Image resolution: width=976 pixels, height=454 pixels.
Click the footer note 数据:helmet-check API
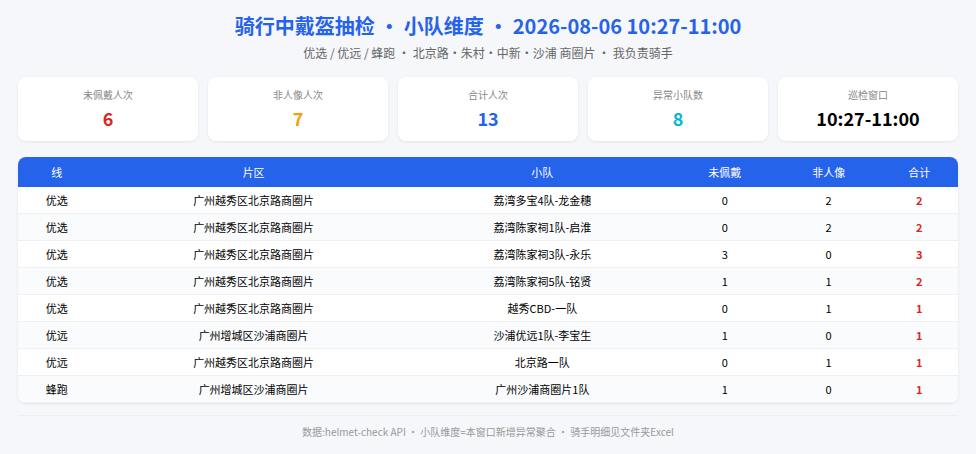click(x=354, y=432)
